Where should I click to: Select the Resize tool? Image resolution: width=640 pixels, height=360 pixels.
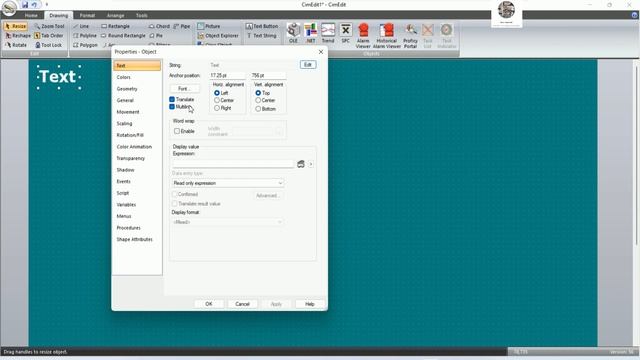[16, 26]
